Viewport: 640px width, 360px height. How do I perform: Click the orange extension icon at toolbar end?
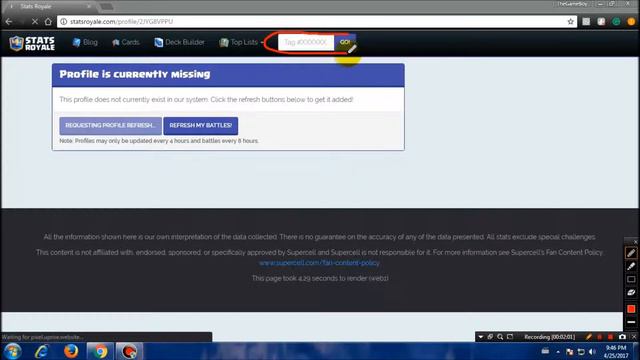pos(631,22)
